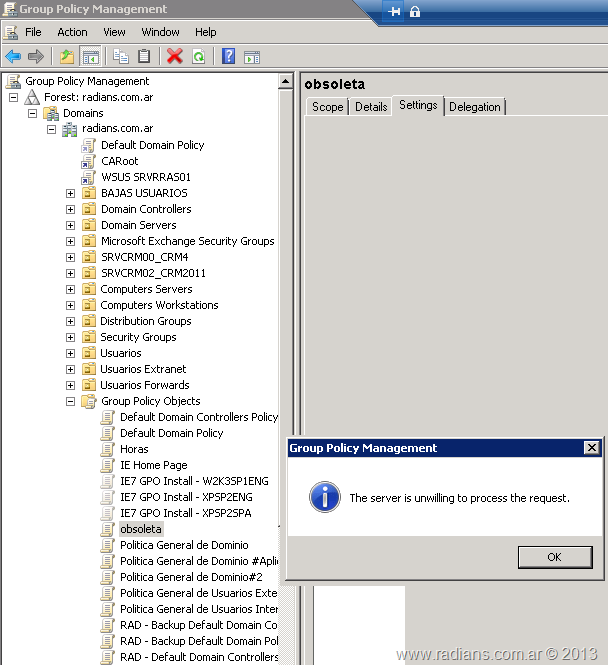Viewport: 608px width, 665px height.
Task: Close the Group Policy Management error dialog
Action: (591, 448)
